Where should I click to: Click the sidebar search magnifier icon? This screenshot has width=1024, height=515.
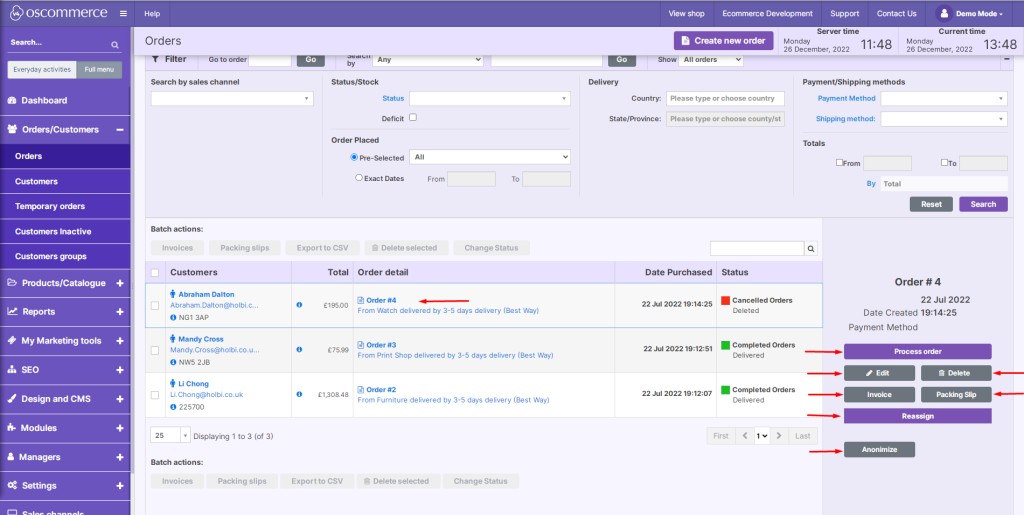[x=115, y=44]
